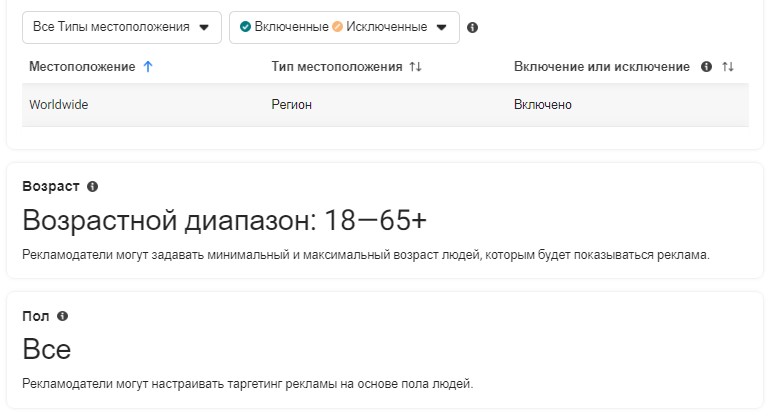Viewport: 778px width, 420px height.
Task: Click the Регион cell
Action: 292,105
